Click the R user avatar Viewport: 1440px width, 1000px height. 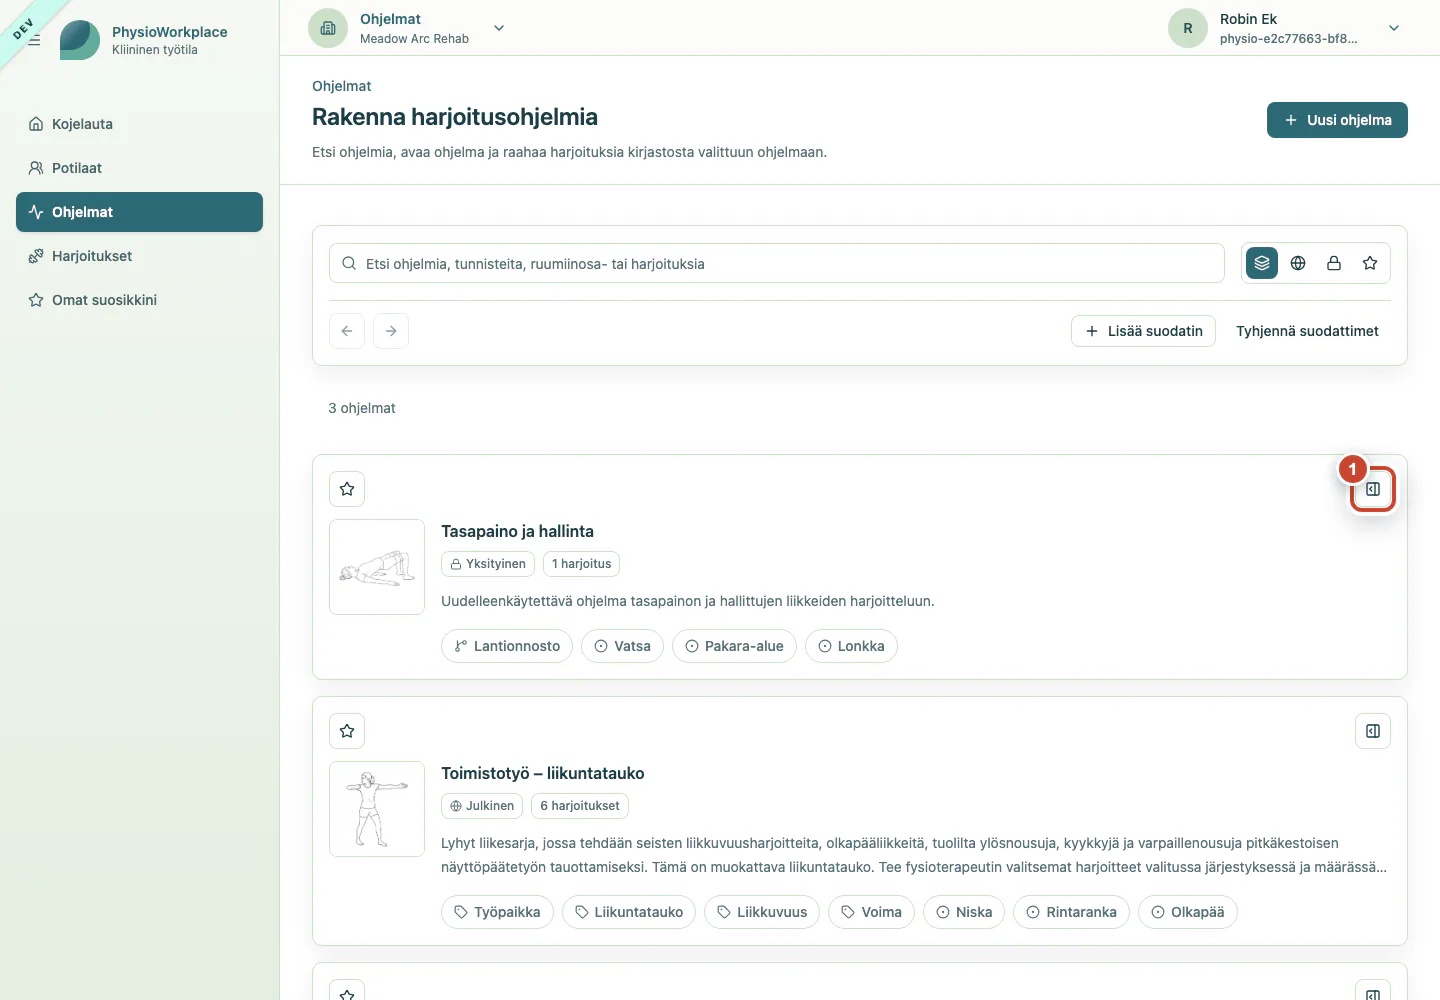click(1188, 28)
